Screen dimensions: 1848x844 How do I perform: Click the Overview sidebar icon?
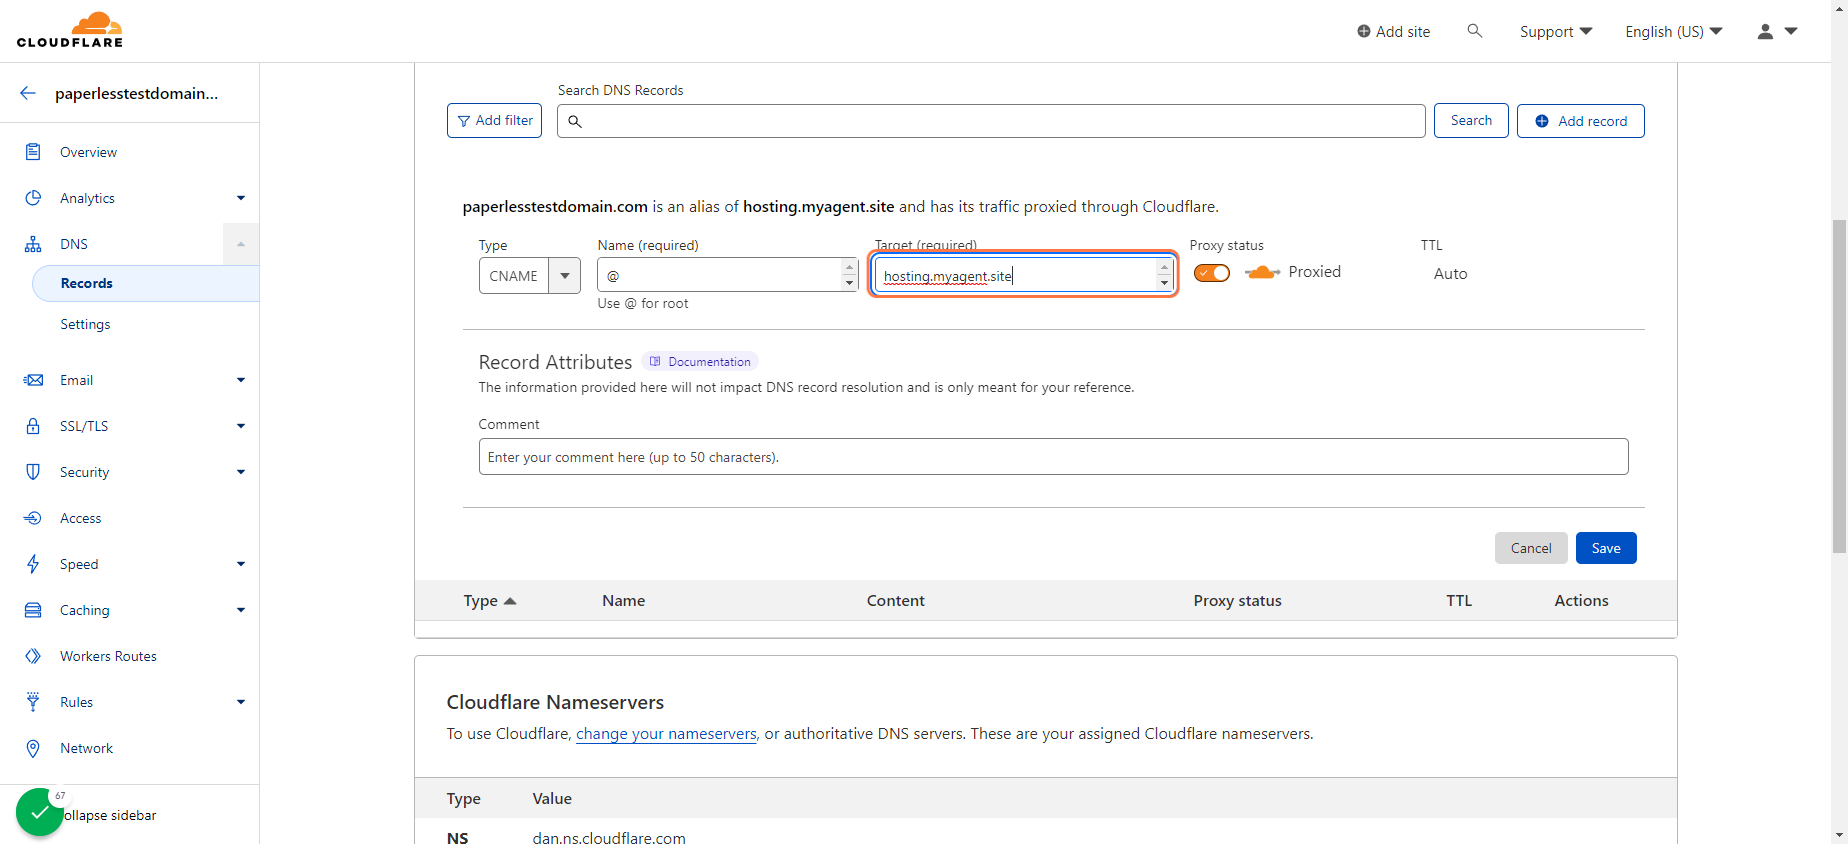pyautogui.click(x=33, y=152)
